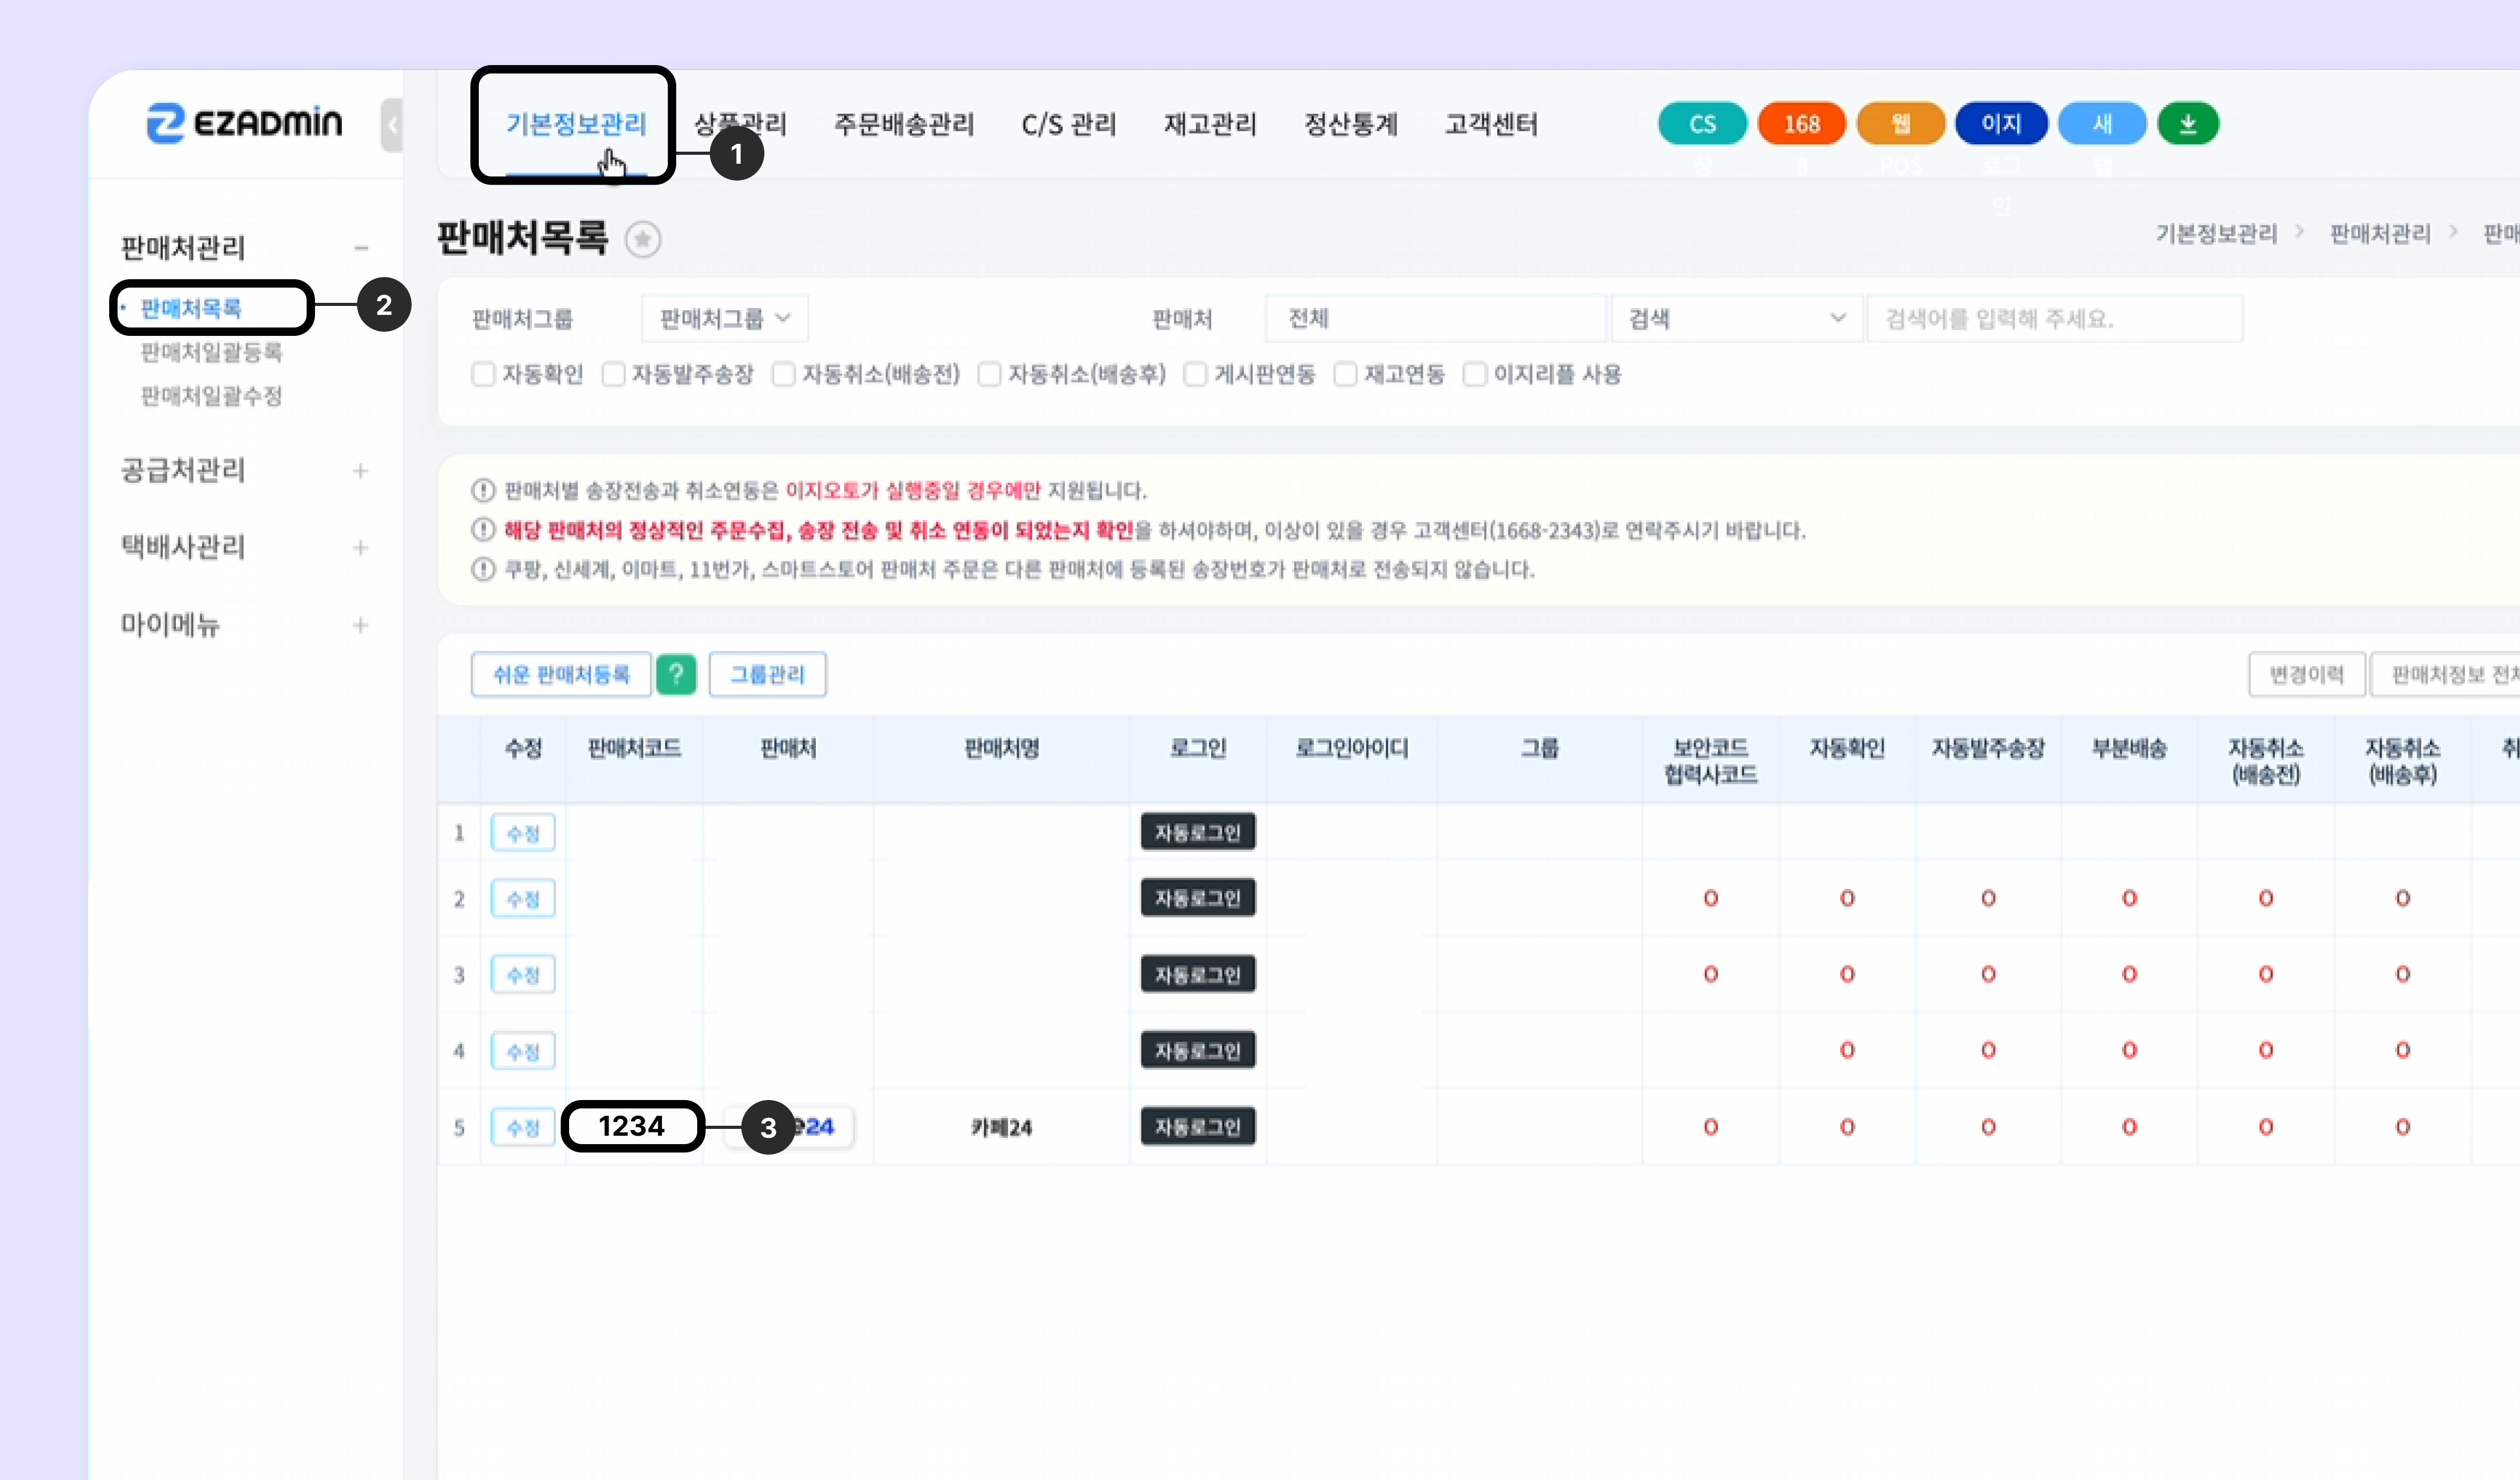Click the EZADMIN logo icon

(x=166, y=123)
